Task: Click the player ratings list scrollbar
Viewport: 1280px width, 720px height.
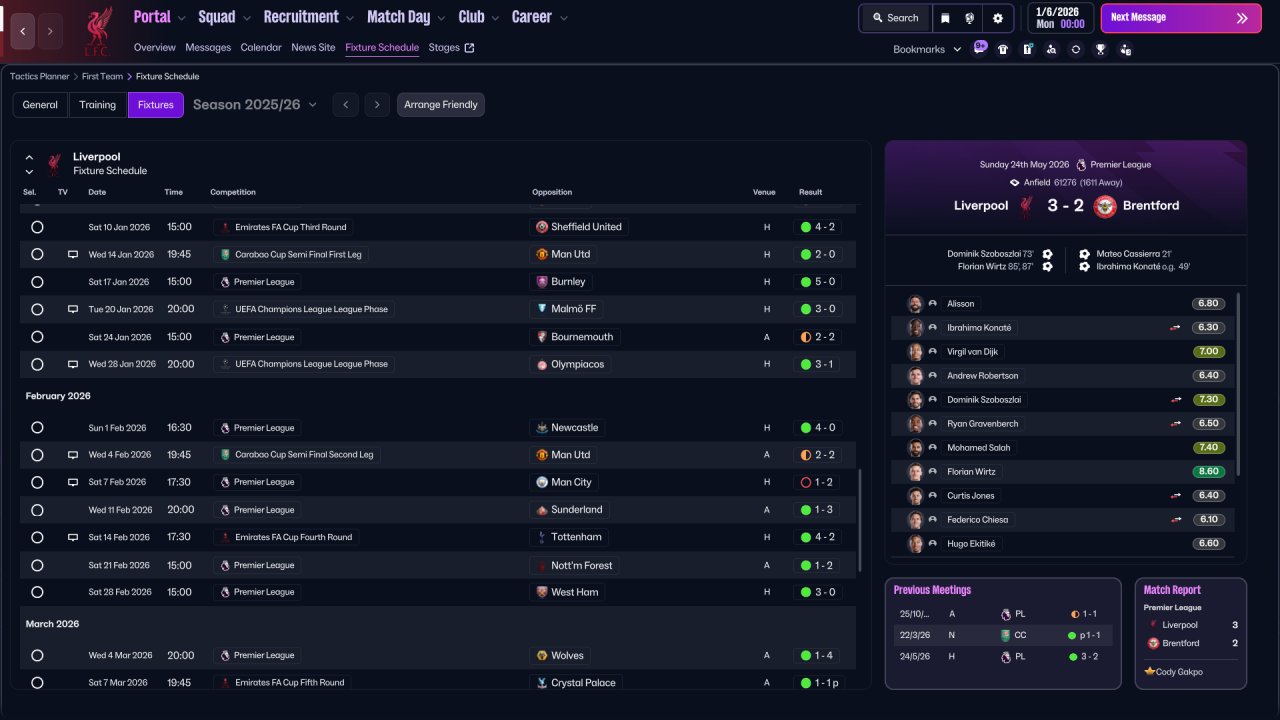Action: point(1240,385)
